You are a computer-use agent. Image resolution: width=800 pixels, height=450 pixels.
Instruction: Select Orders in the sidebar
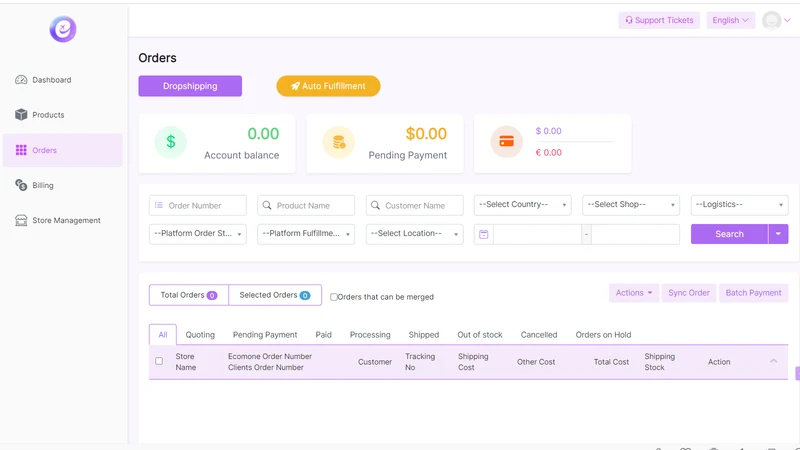(x=62, y=150)
